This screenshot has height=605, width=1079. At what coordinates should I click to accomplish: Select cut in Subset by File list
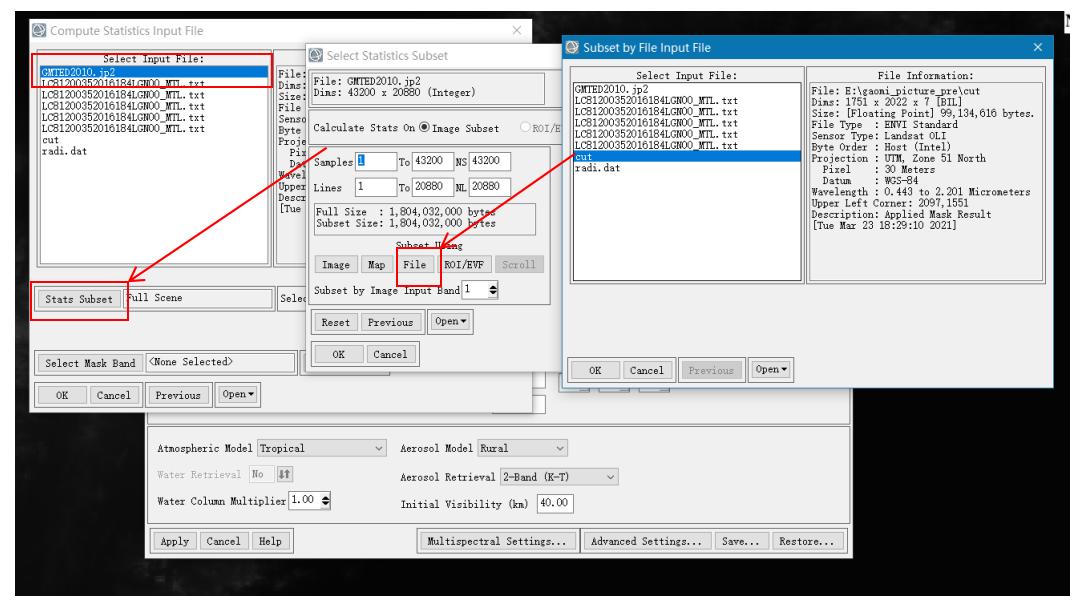point(687,156)
